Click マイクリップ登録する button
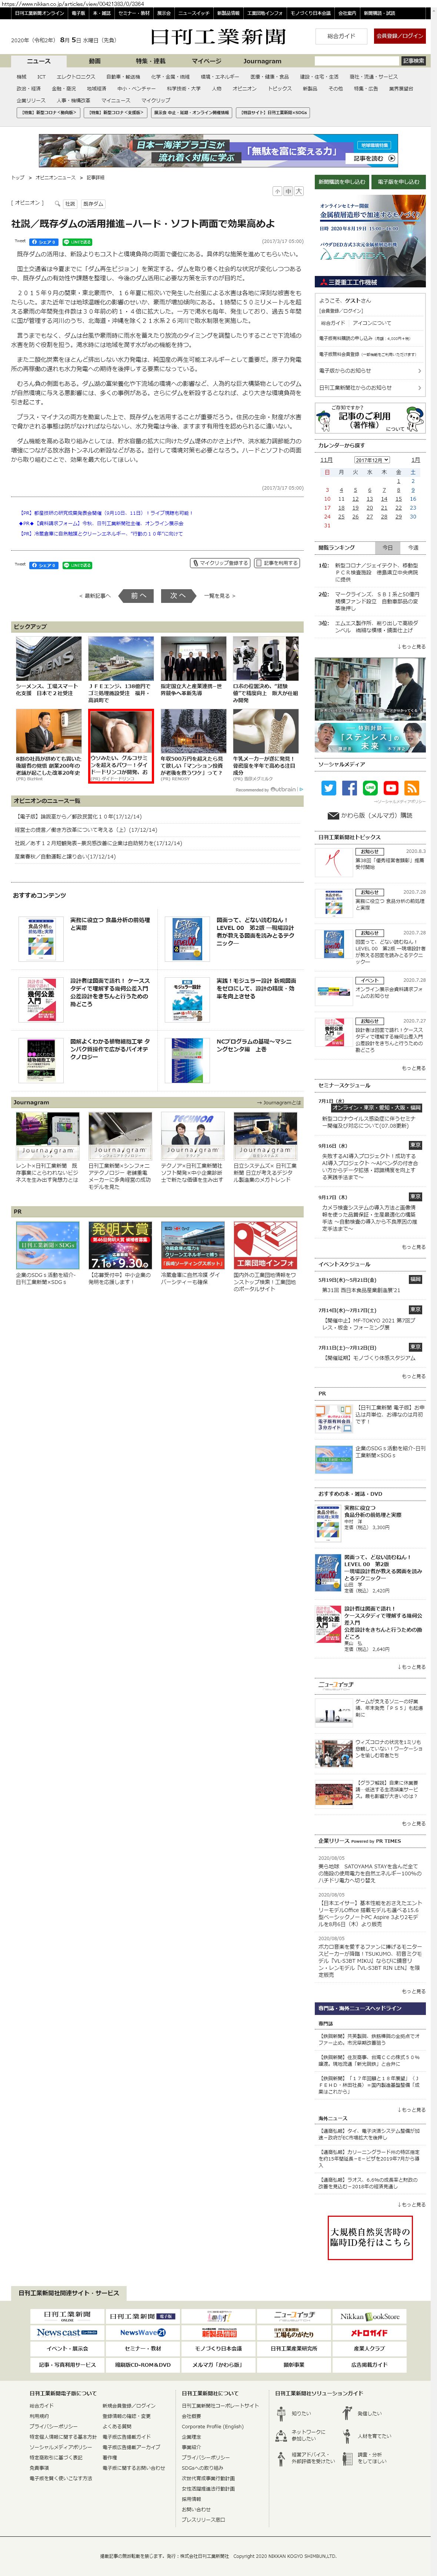The height and width of the screenshot is (2576, 437). click(220, 563)
